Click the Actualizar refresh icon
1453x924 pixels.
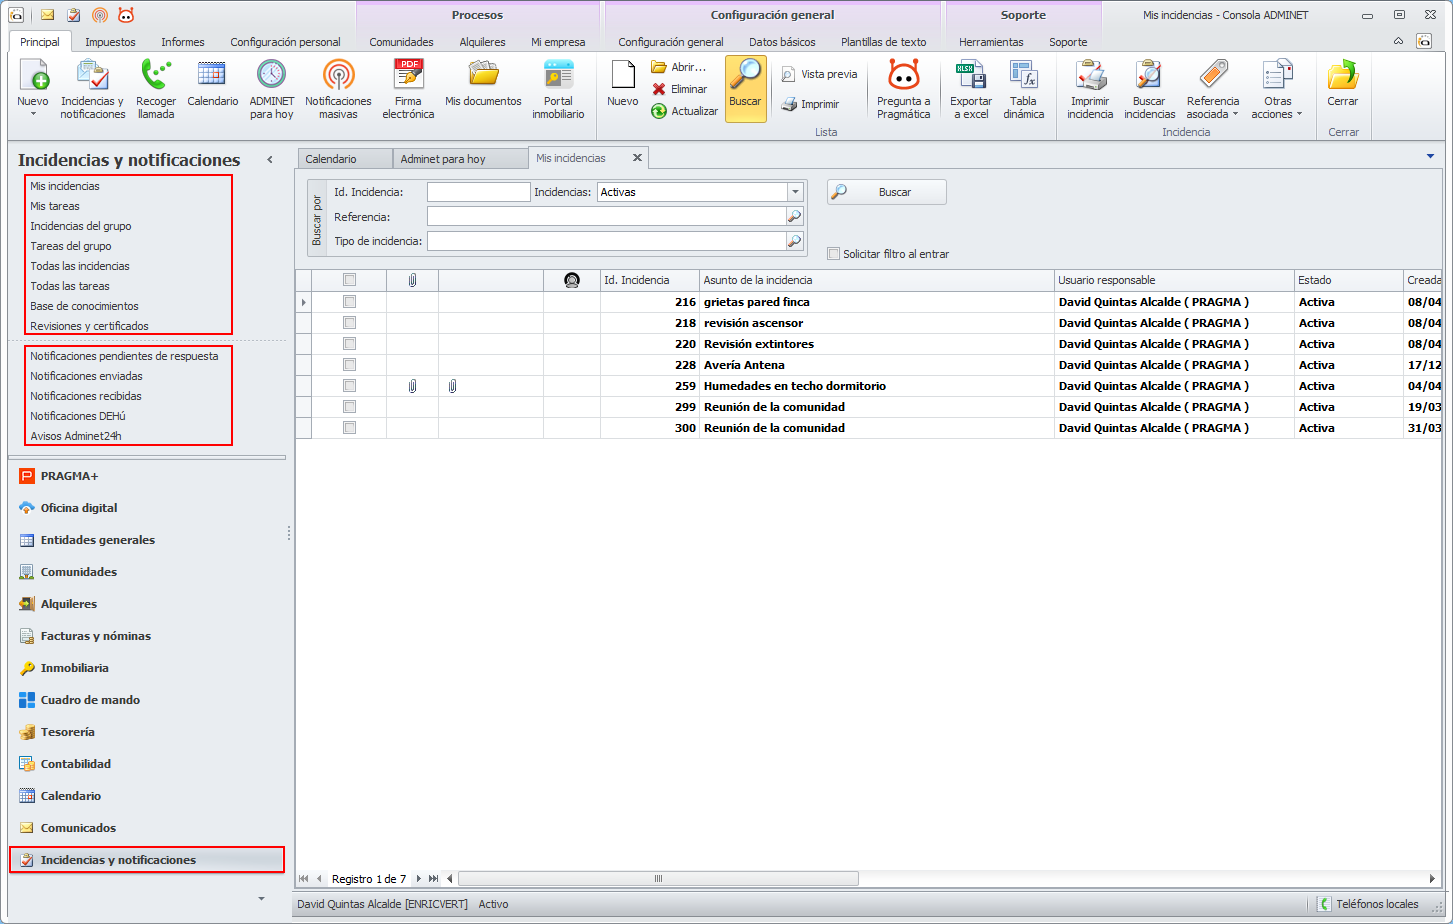(x=659, y=111)
